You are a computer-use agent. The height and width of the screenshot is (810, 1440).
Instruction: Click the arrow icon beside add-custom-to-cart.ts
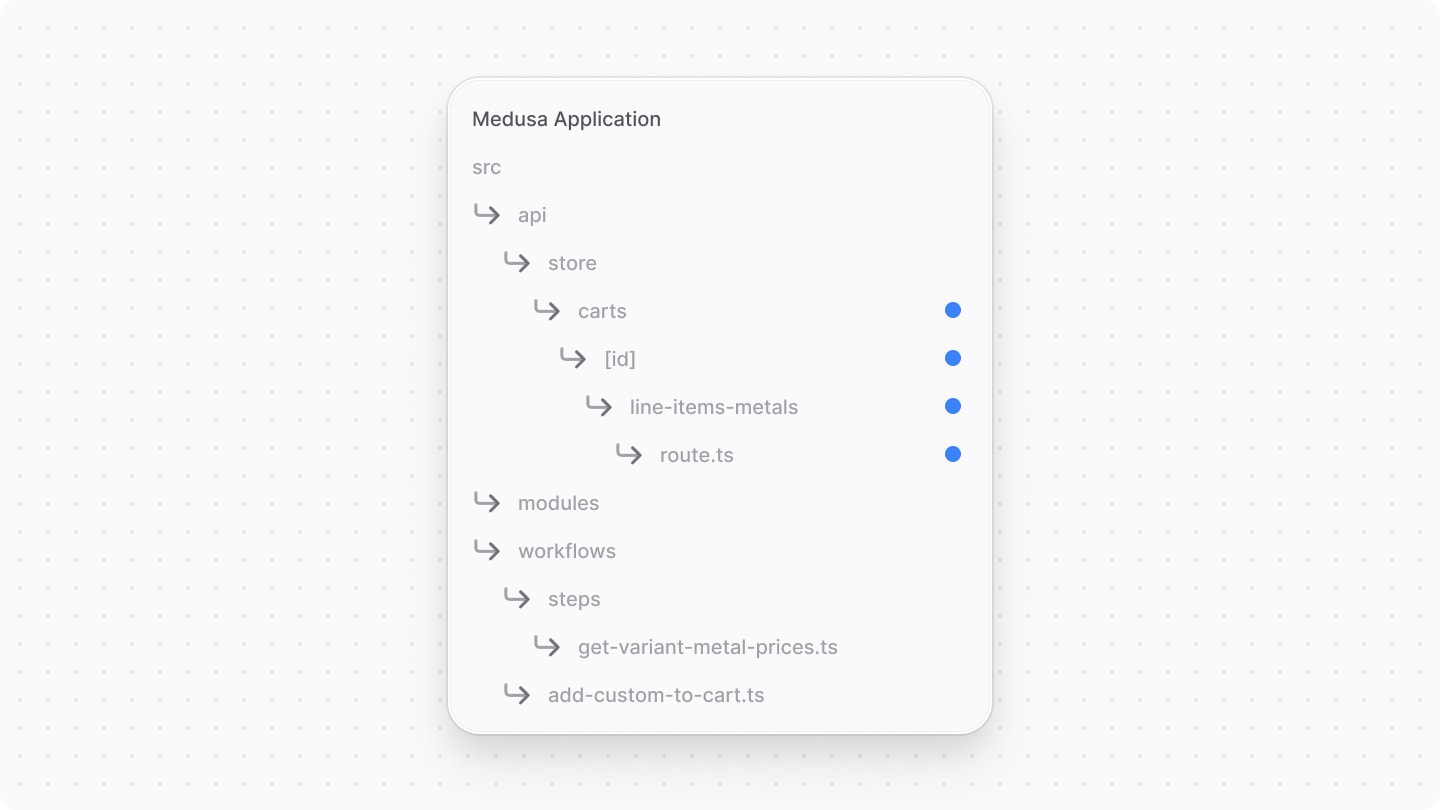click(517, 694)
